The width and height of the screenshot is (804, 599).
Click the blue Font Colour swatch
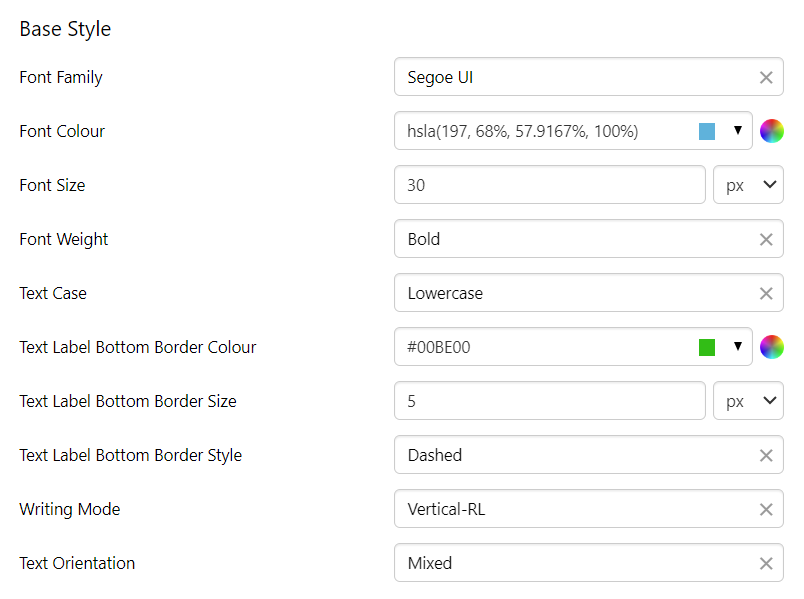point(707,131)
